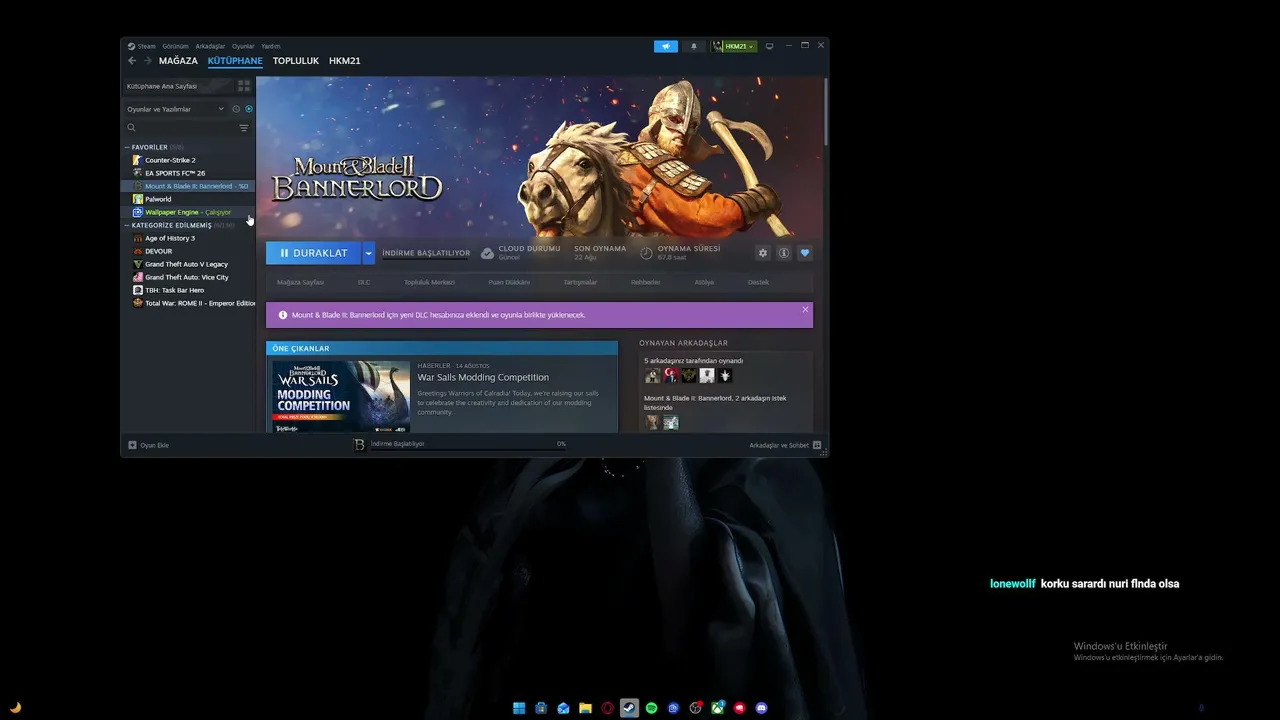Viewport: 1280px width, 720px height.
Task: Go back with the left arrow icon
Action: click(132, 61)
